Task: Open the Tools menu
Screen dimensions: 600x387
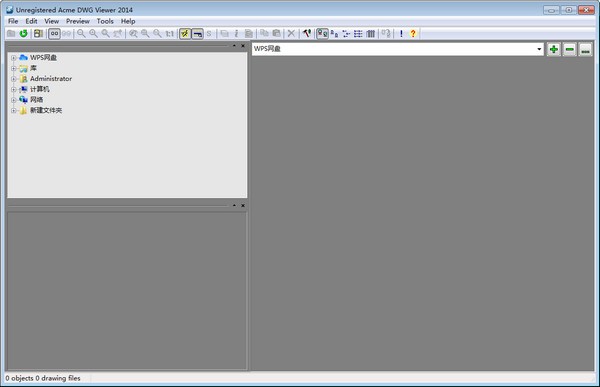Action: (105, 21)
